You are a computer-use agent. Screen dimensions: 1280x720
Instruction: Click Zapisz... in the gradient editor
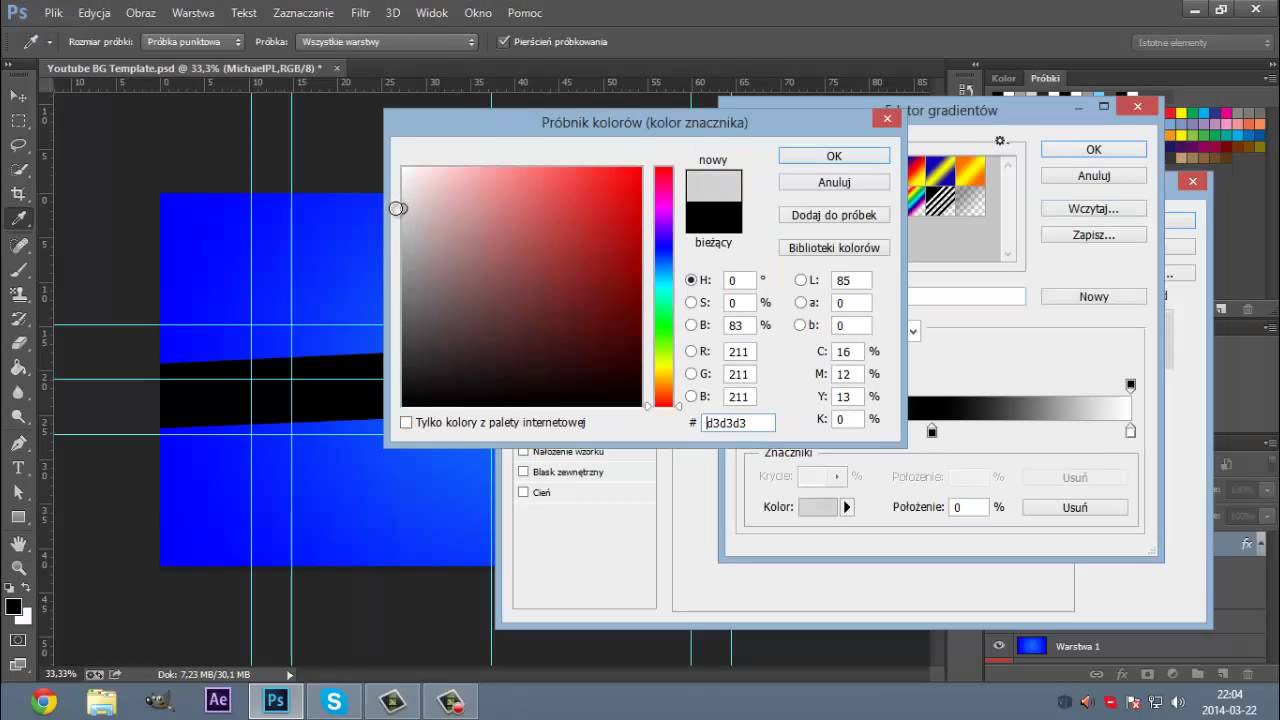point(1093,235)
